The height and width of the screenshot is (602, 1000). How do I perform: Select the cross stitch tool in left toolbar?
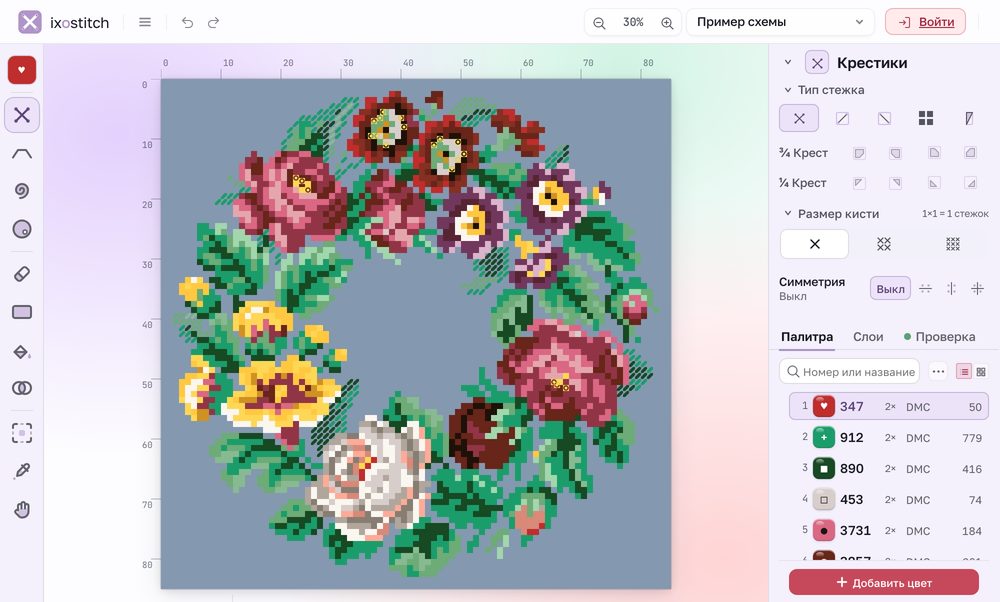(x=22, y=115)
